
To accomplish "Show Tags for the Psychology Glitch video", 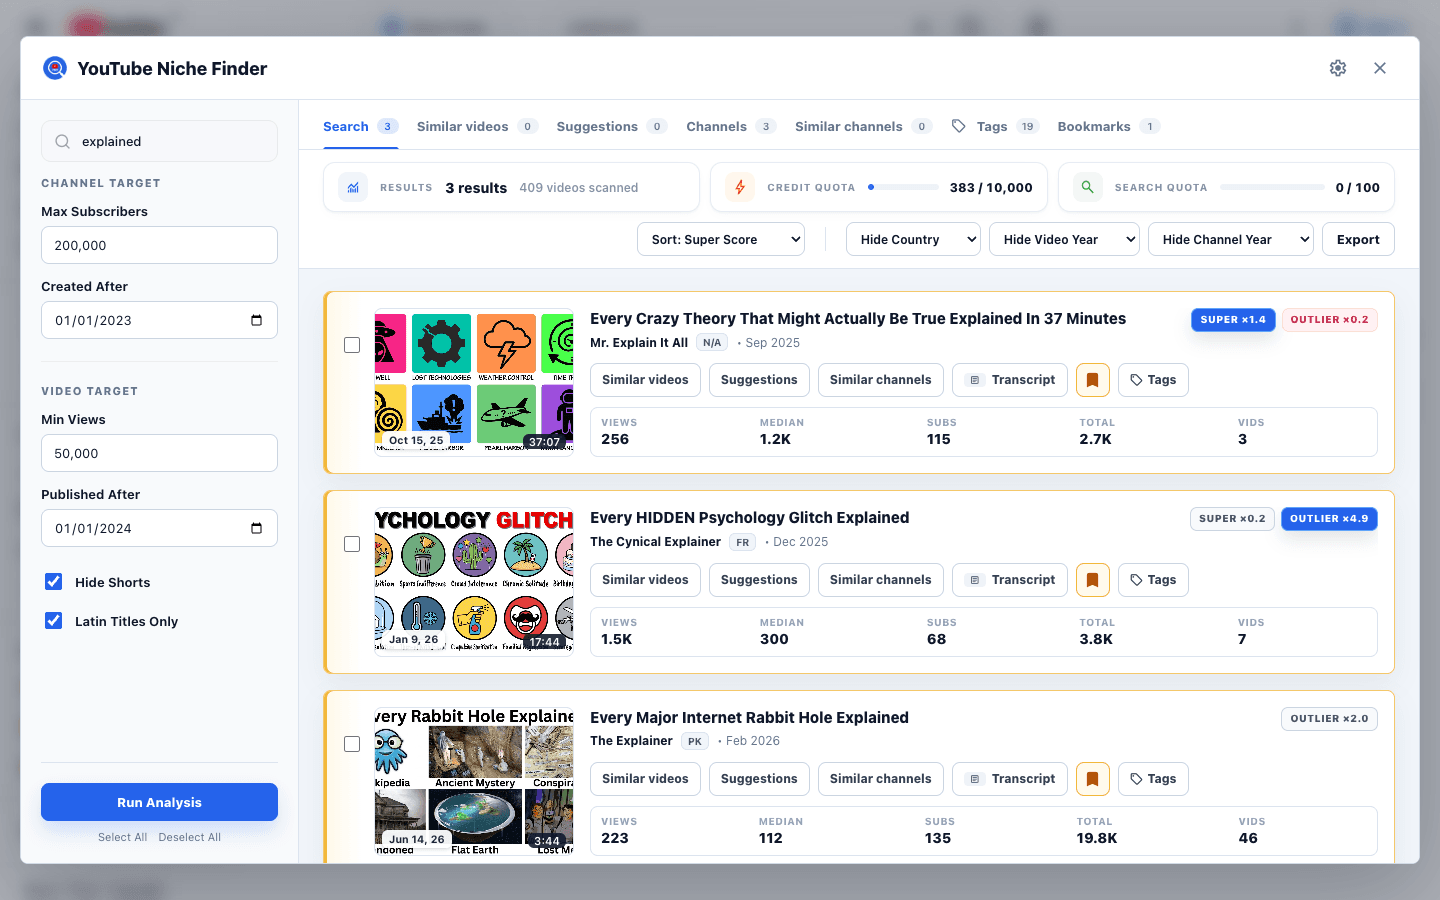I will pos(1153,580).
